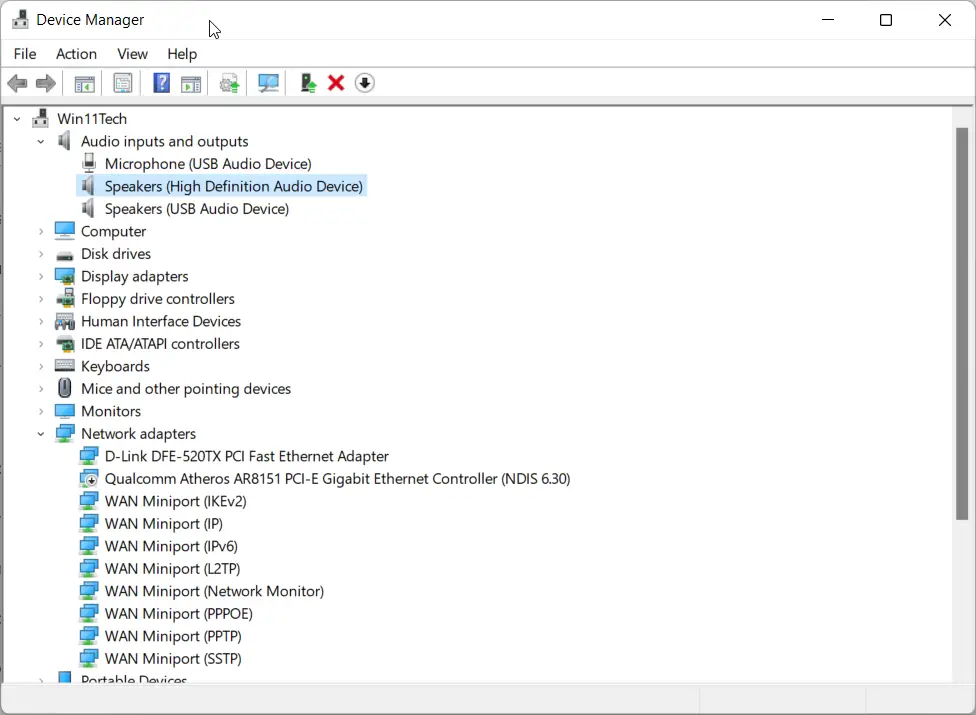This screenshot has width=976, height=715.
Task: Expand the Disk drives category
Action: click(40, 254)
